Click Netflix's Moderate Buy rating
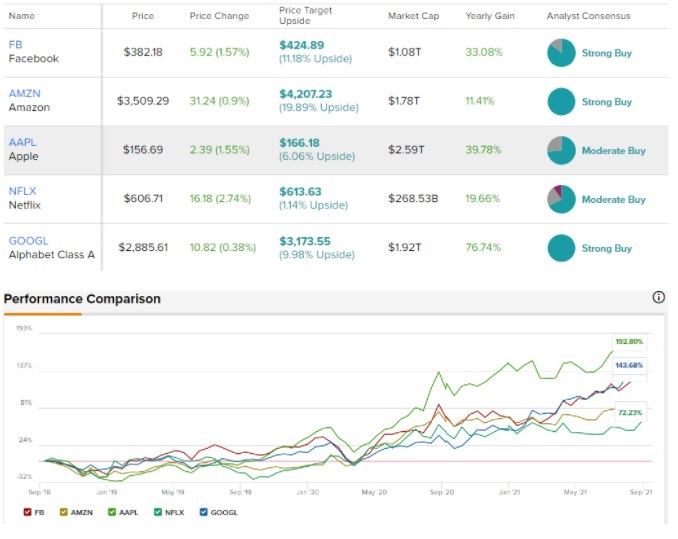Viewport: 678px width, 539px height. pyautogui.click(x=614, y=200)
